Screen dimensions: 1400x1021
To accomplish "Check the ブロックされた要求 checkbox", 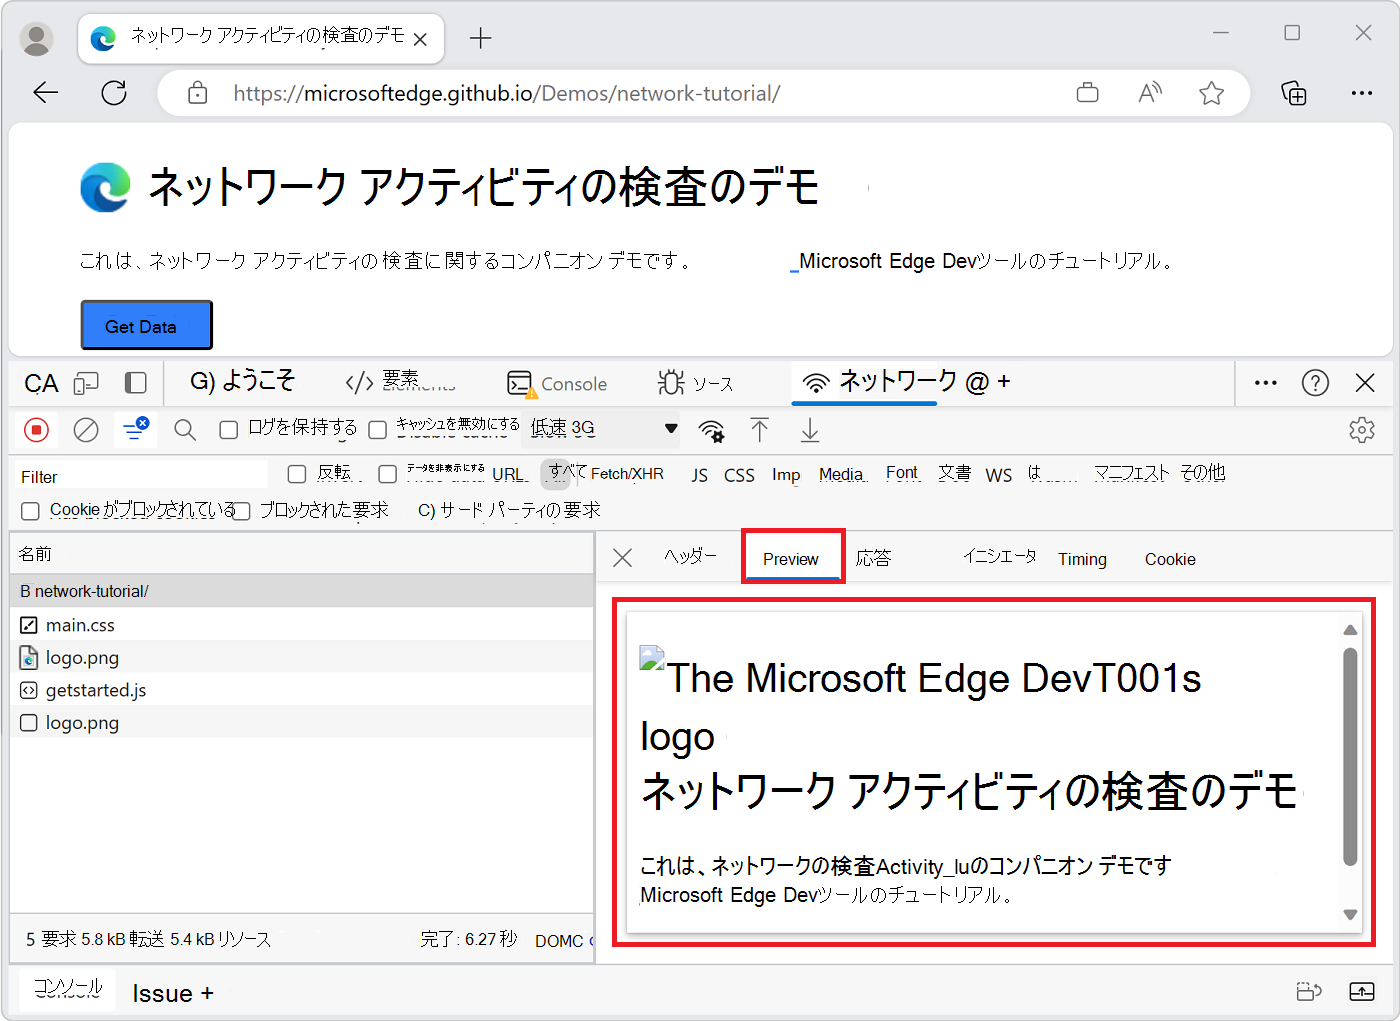I will 242,511.
